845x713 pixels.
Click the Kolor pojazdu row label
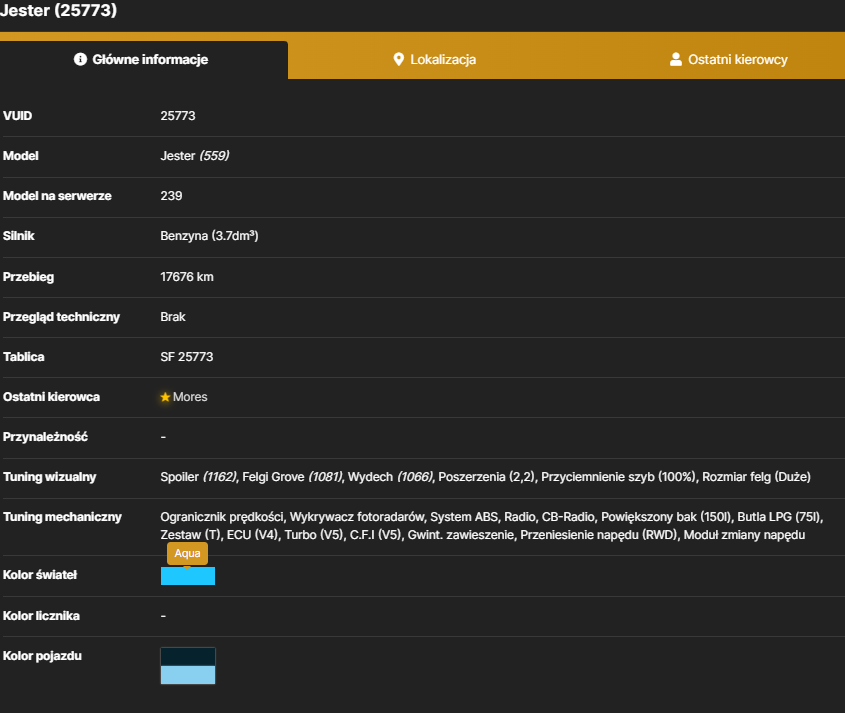pos(42,656)
